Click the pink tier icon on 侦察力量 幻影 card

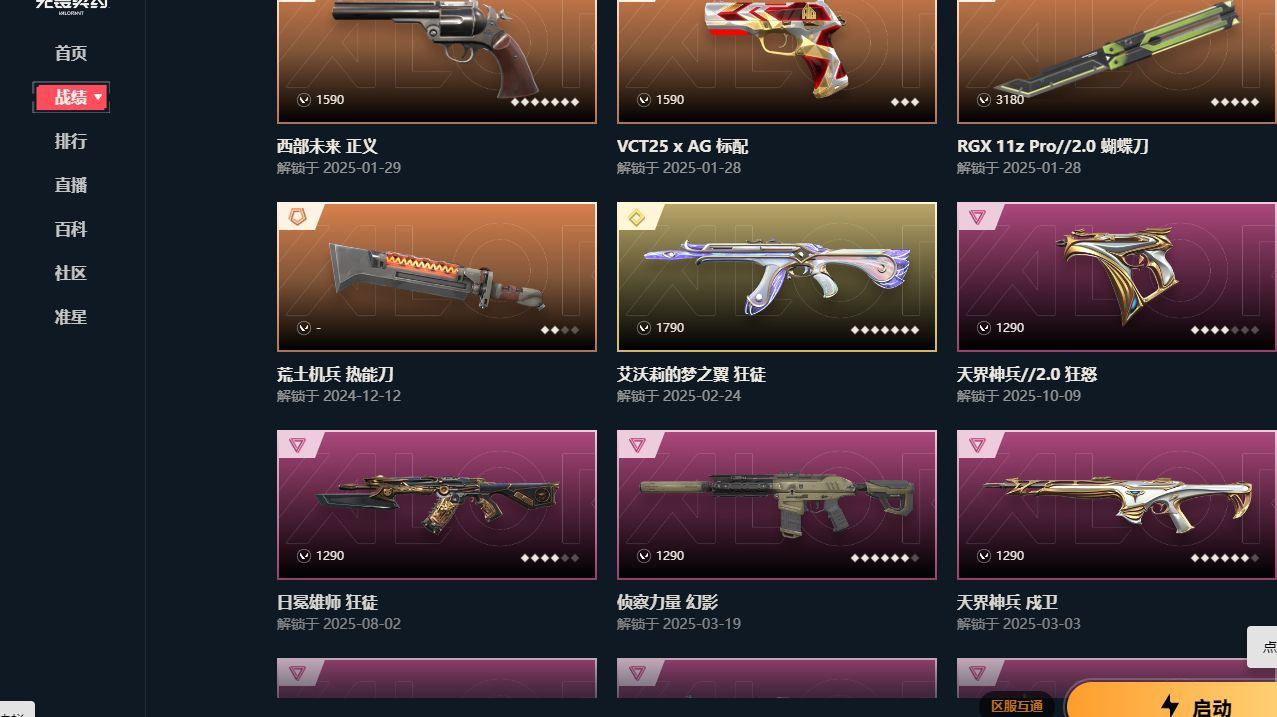click(x=637, y=445)
